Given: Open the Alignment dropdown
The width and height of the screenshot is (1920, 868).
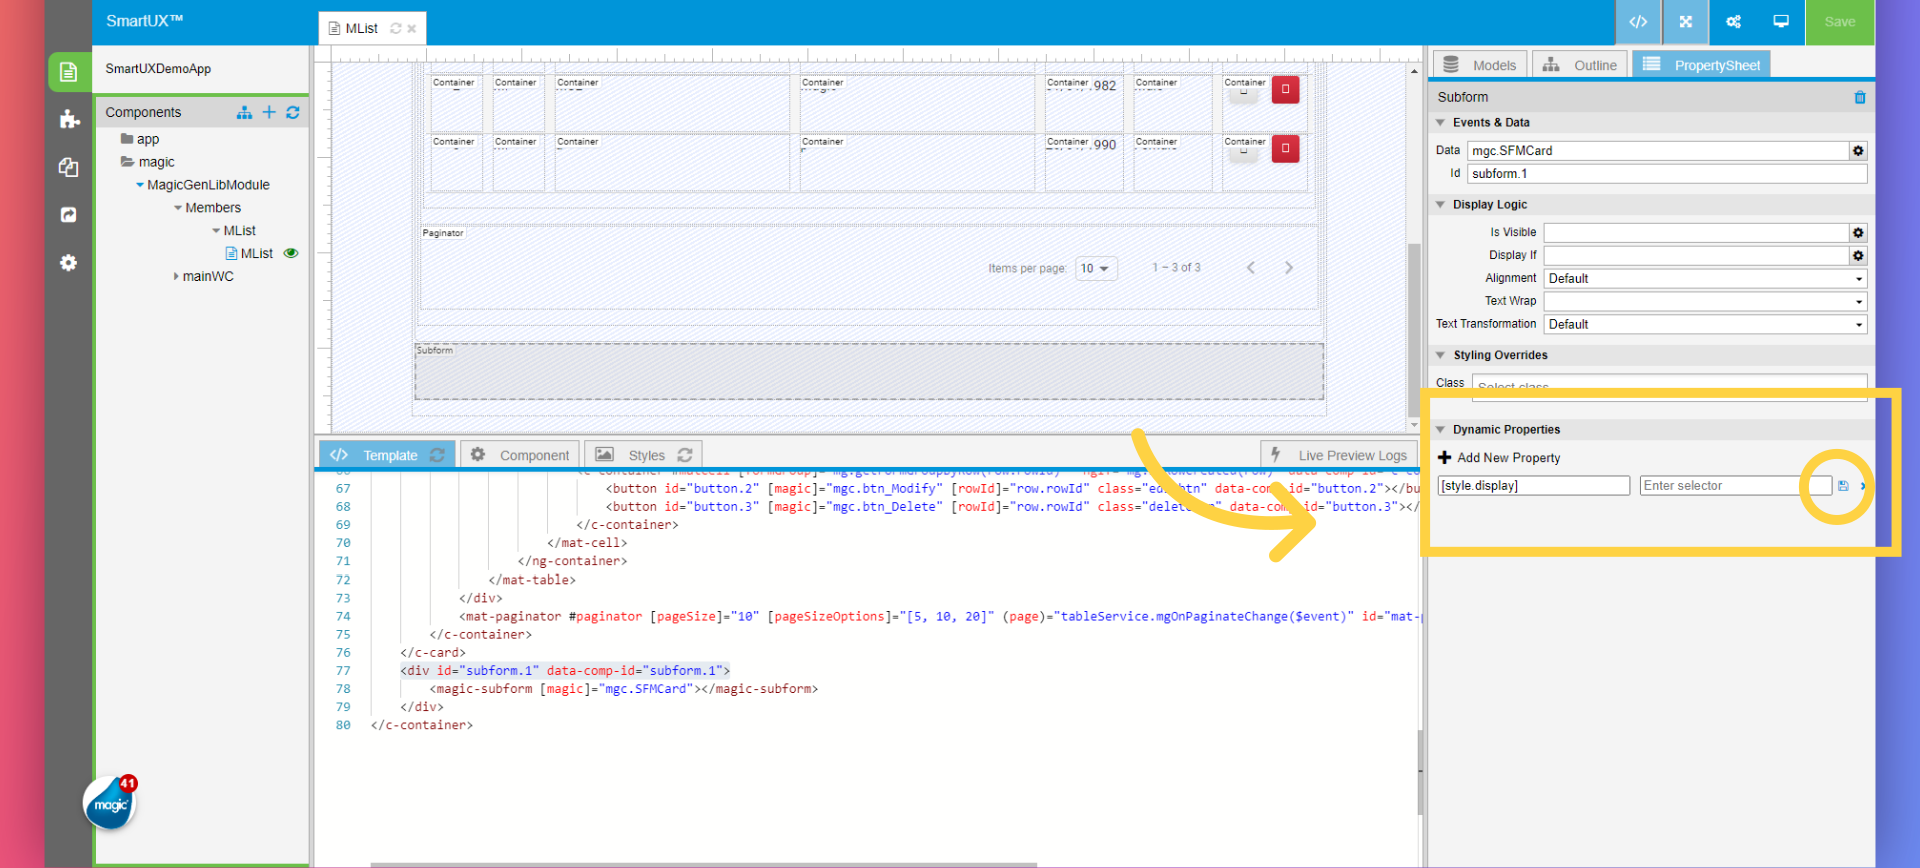Looking at the screenshot, I should tap(1705, 279).
